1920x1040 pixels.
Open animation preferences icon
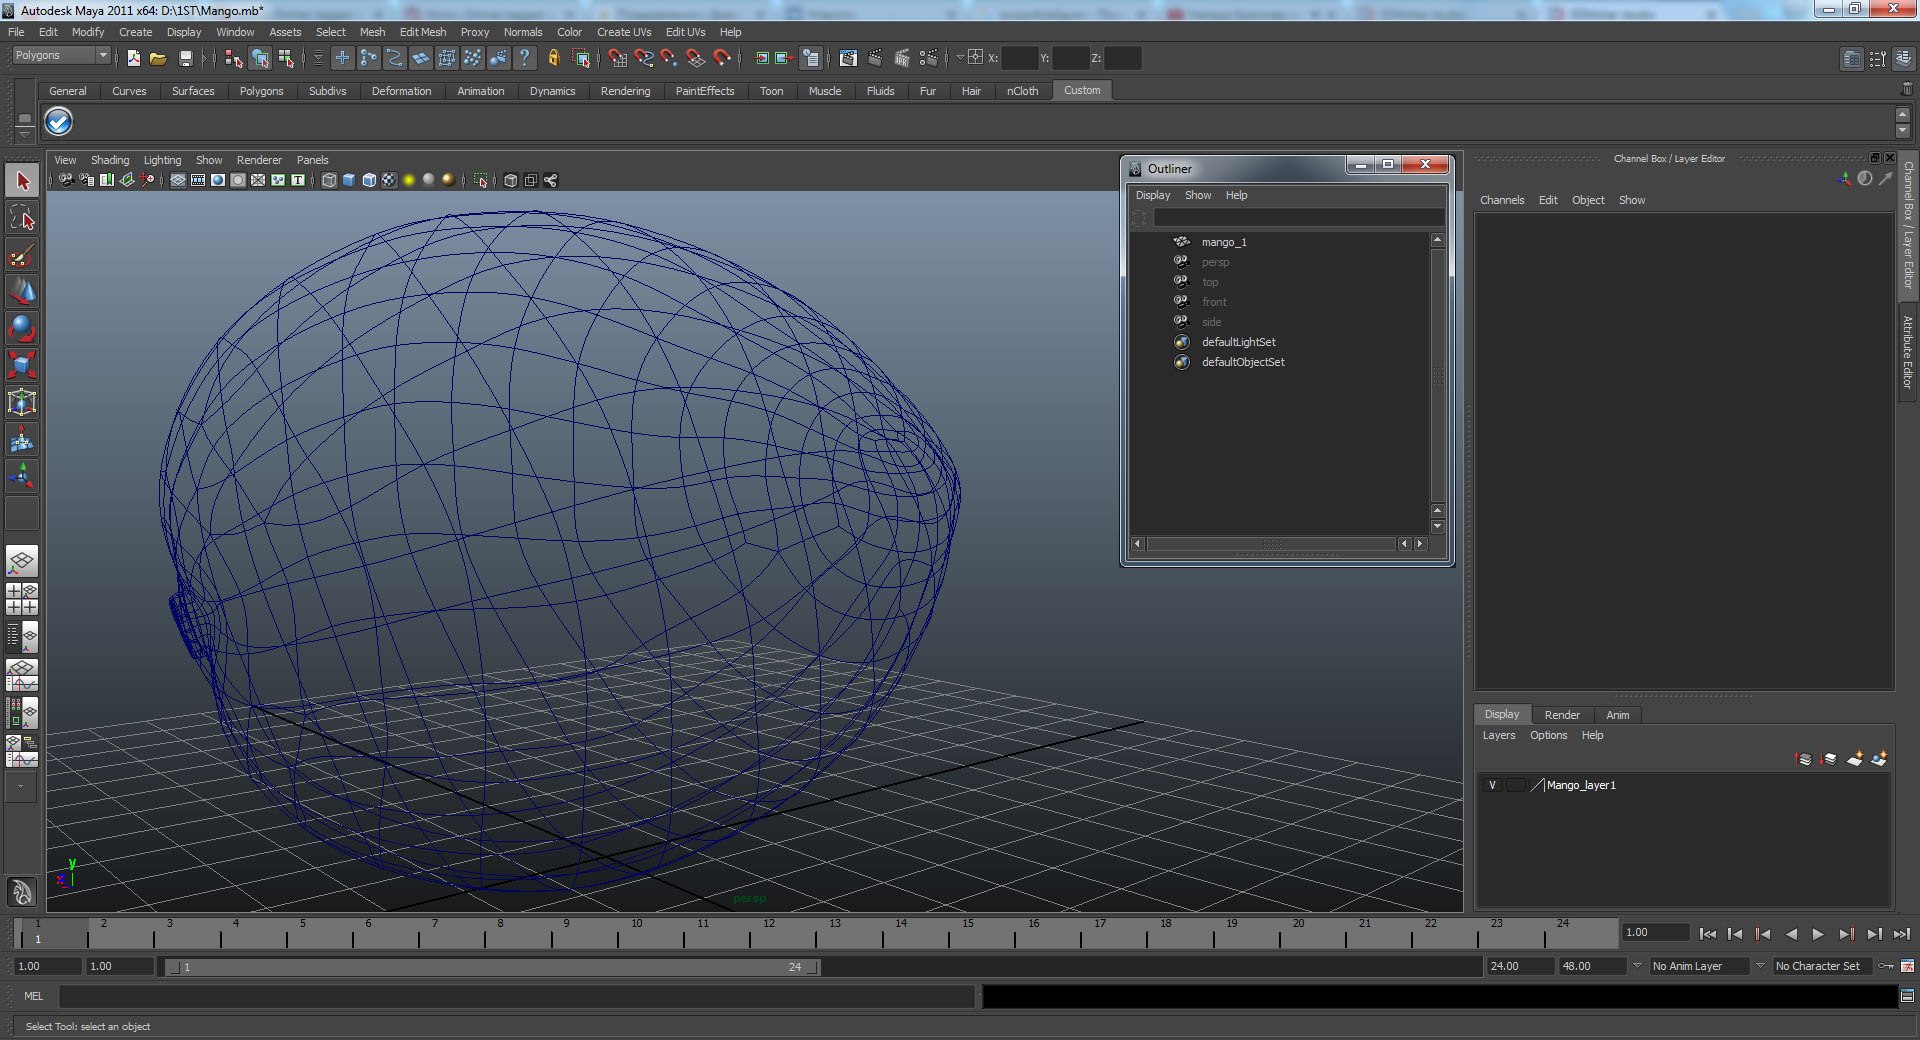(1907, 966)
